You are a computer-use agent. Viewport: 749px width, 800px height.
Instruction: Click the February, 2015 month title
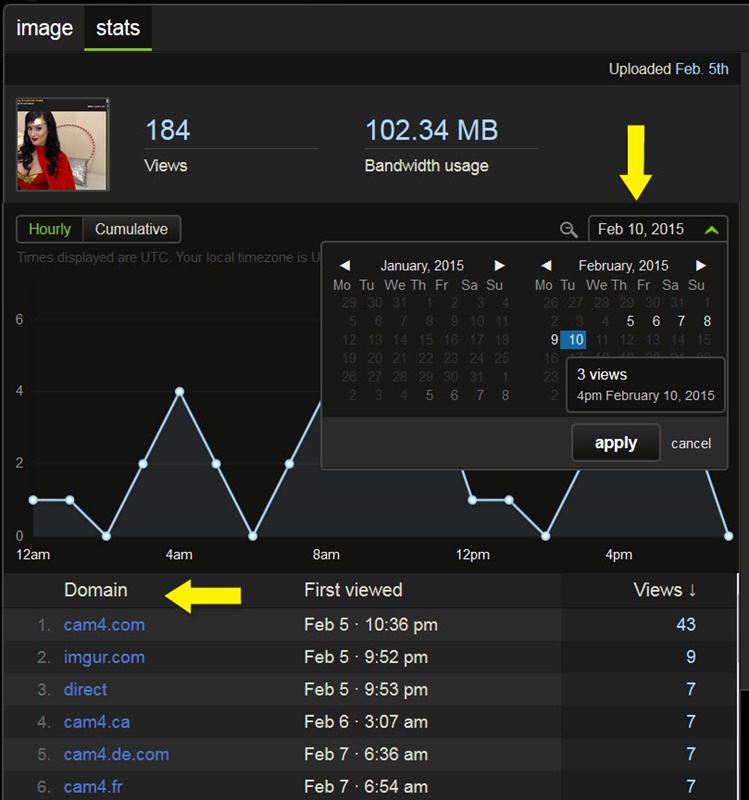[623, 265]
